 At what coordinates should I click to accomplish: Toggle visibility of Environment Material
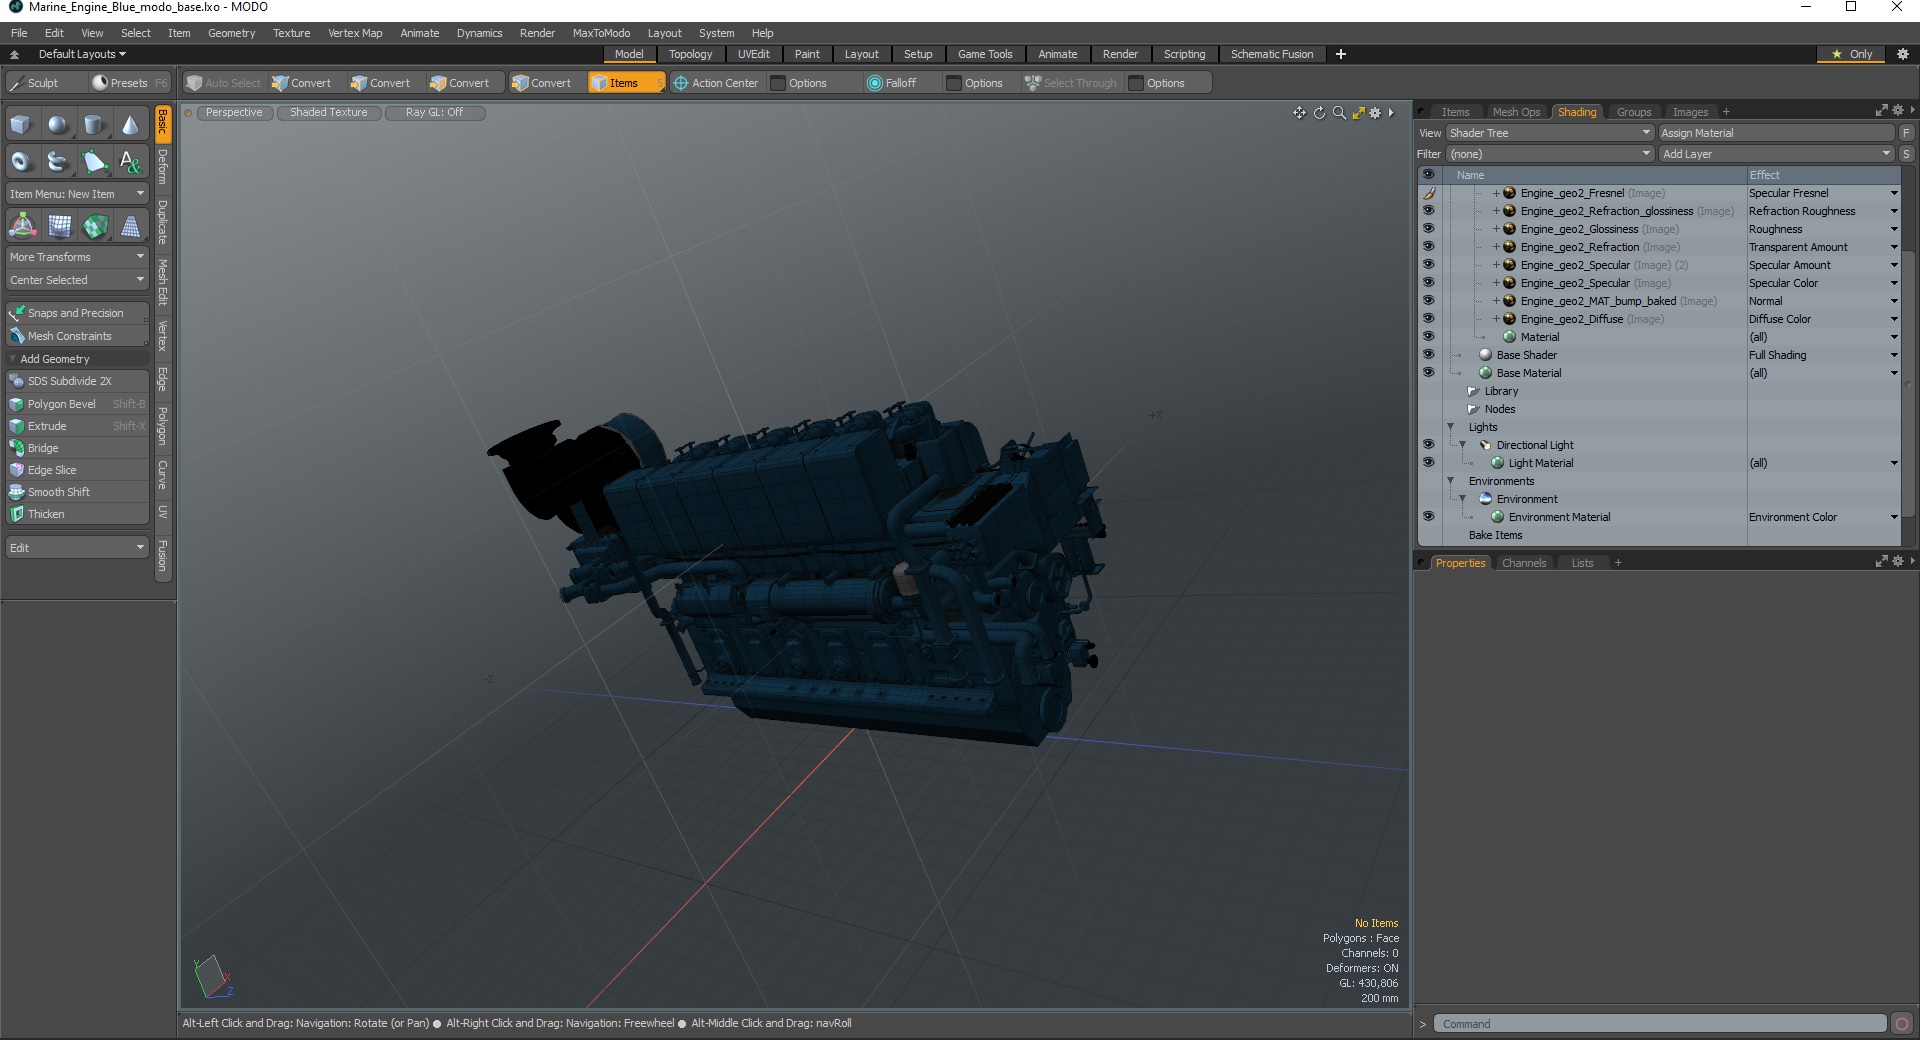[x=1428, y=517]
